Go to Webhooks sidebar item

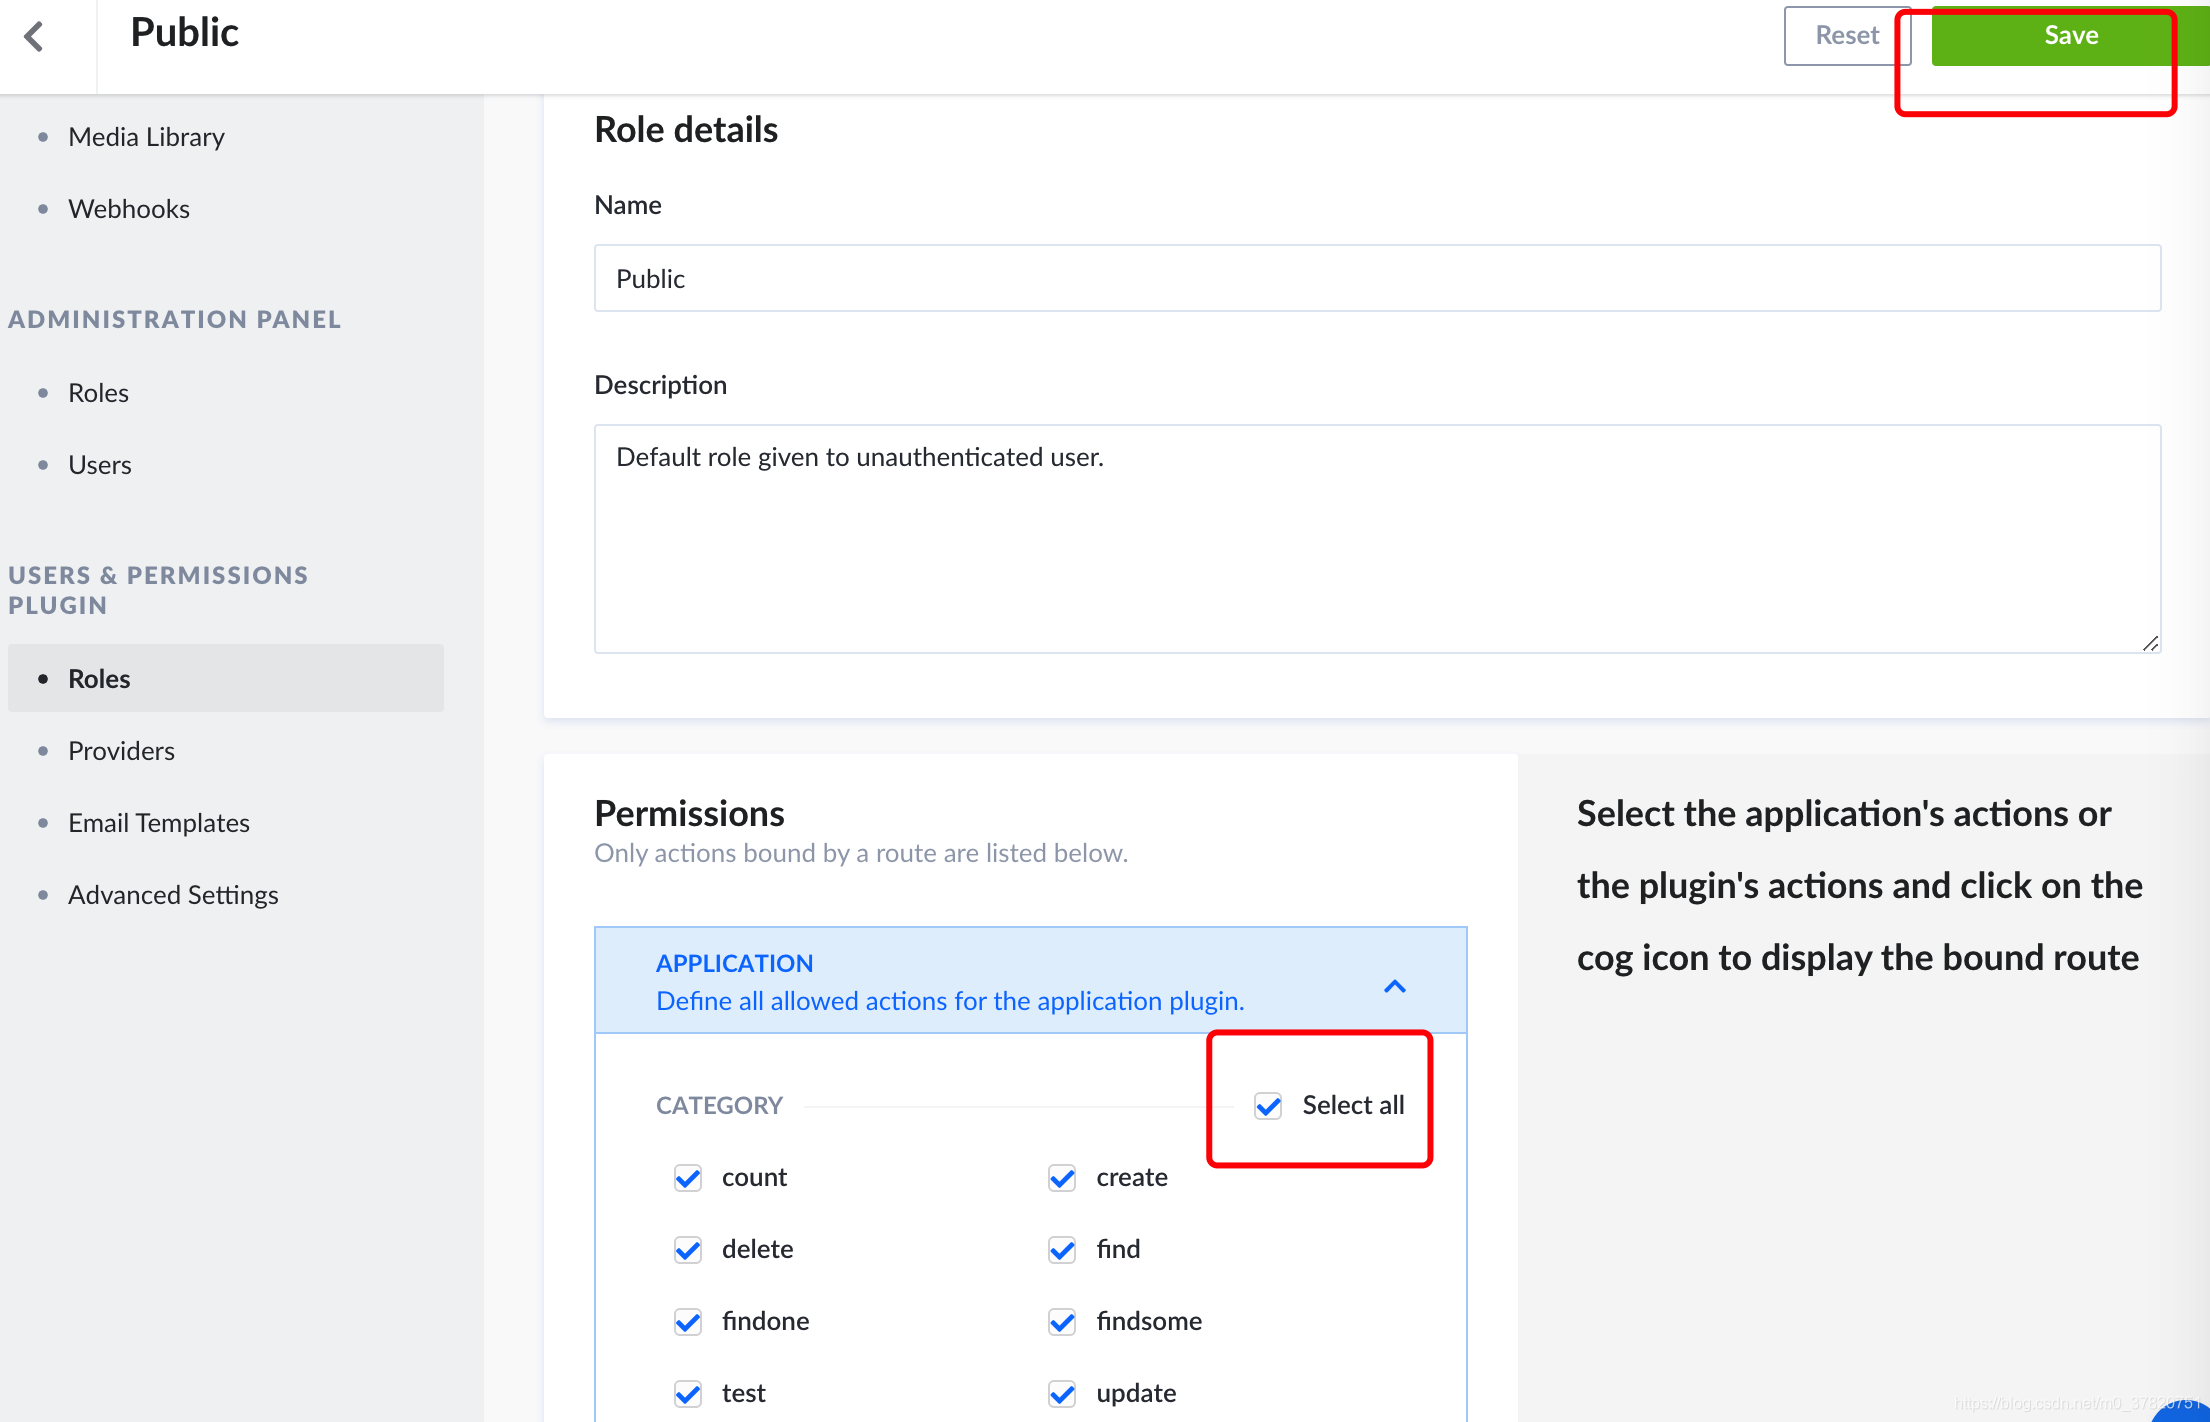[x=129, y=209]
